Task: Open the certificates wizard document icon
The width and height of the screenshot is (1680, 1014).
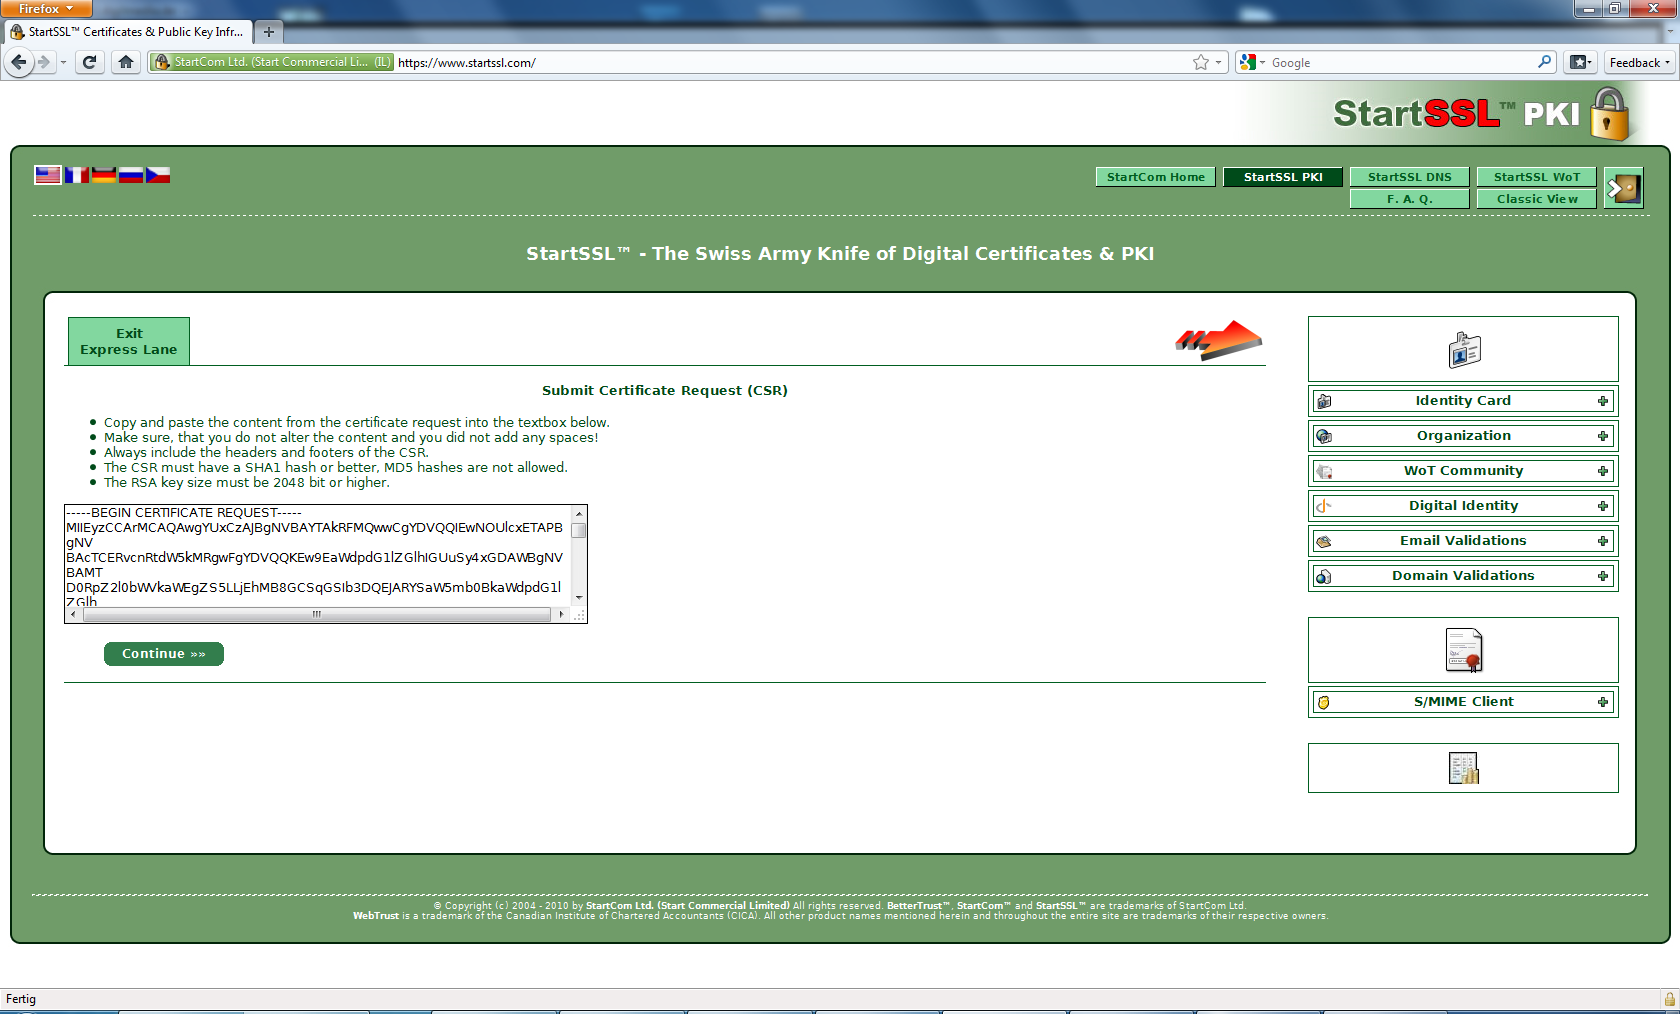Action: coord(1463,651)
